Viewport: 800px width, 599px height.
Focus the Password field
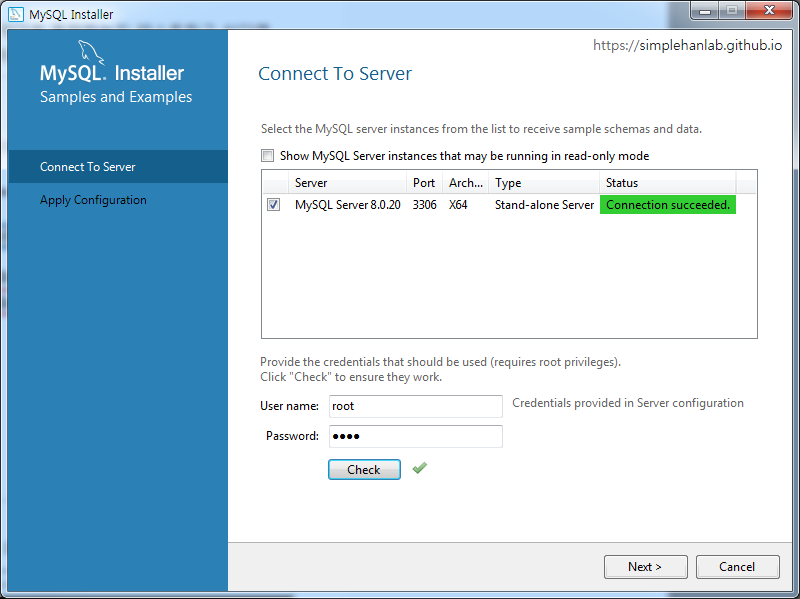[416, 436]
